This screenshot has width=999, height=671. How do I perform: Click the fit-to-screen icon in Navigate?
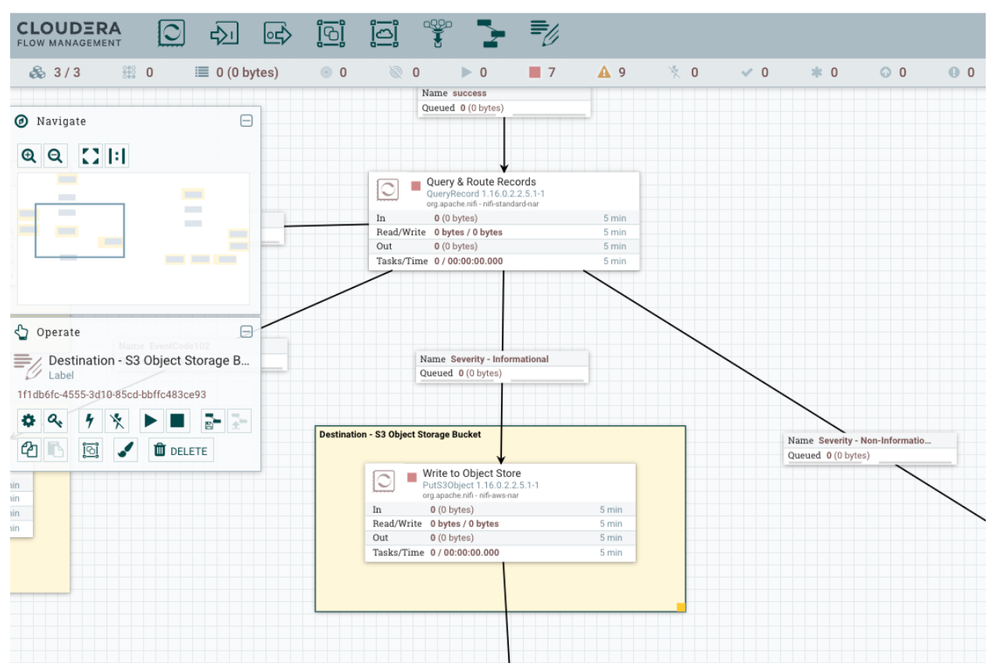(x=91, y=156)
